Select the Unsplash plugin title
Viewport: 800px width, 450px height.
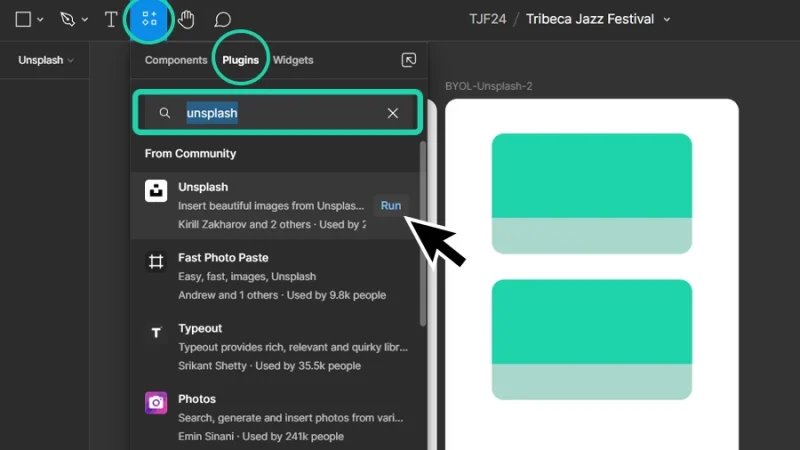(x=203, y=187)
